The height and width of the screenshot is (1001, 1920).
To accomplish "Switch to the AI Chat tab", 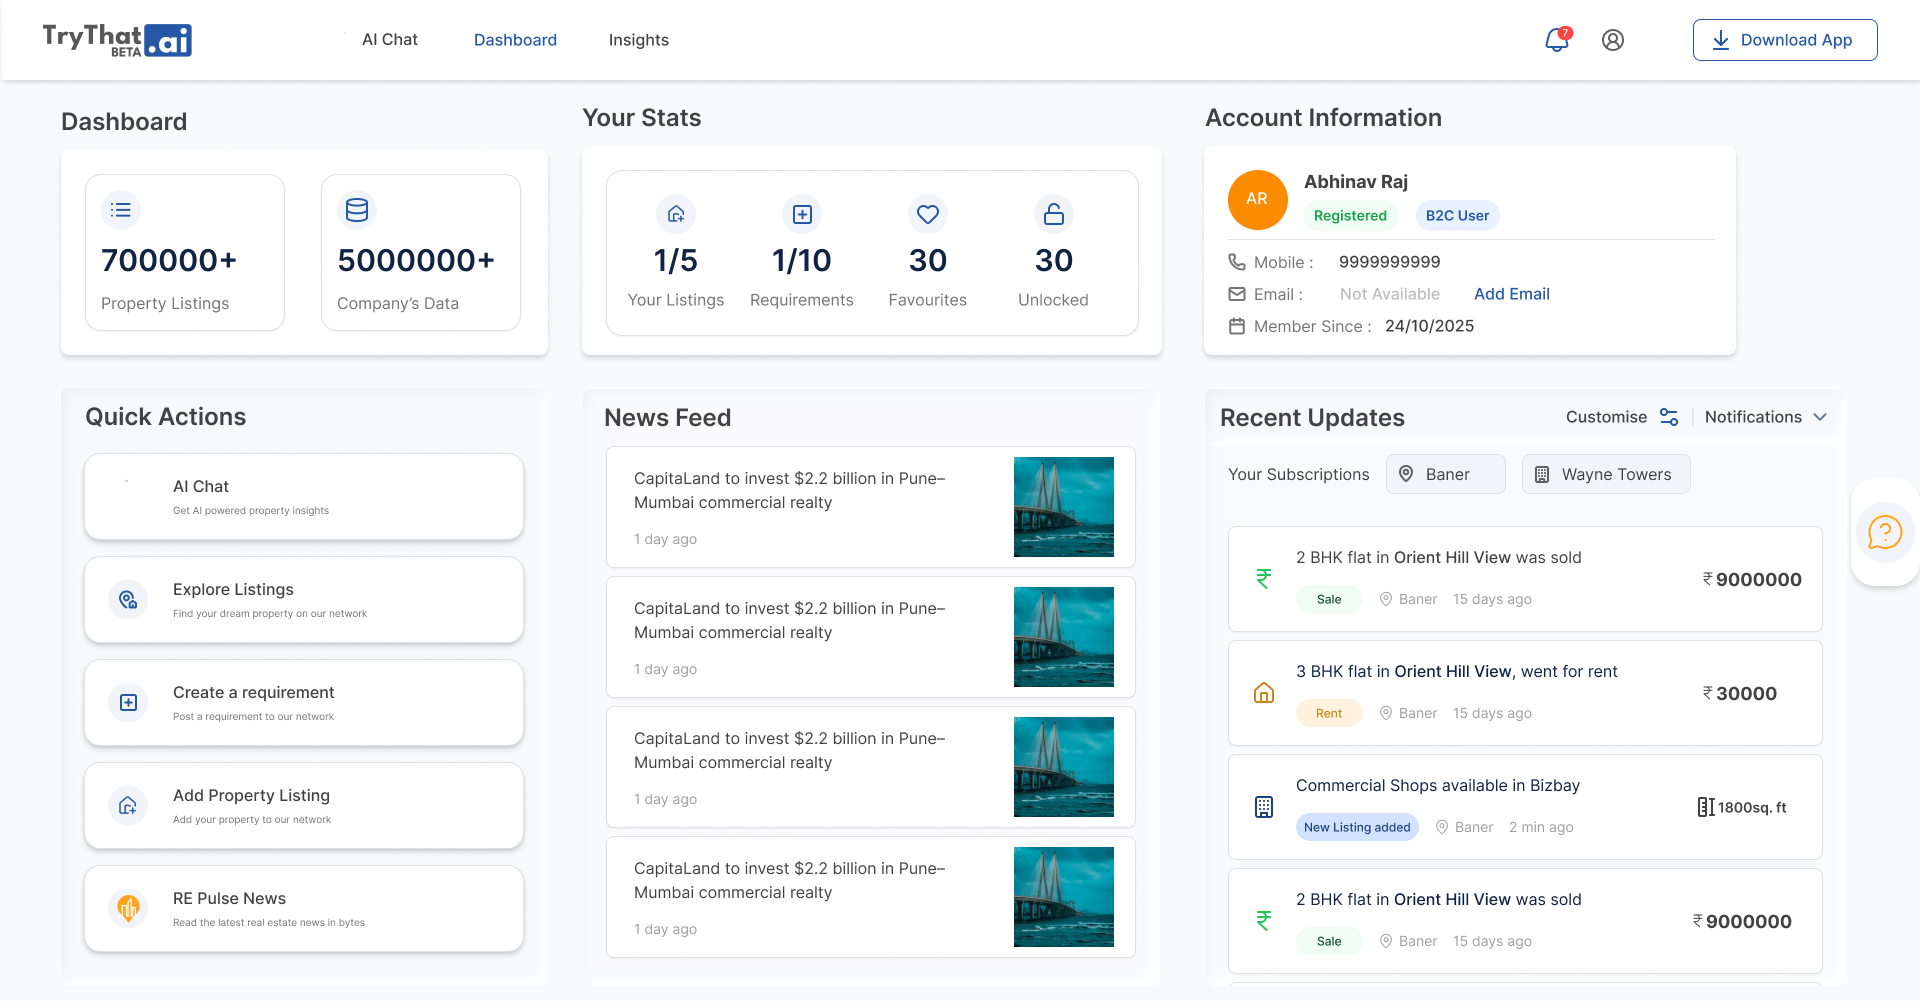I will 390,40.
